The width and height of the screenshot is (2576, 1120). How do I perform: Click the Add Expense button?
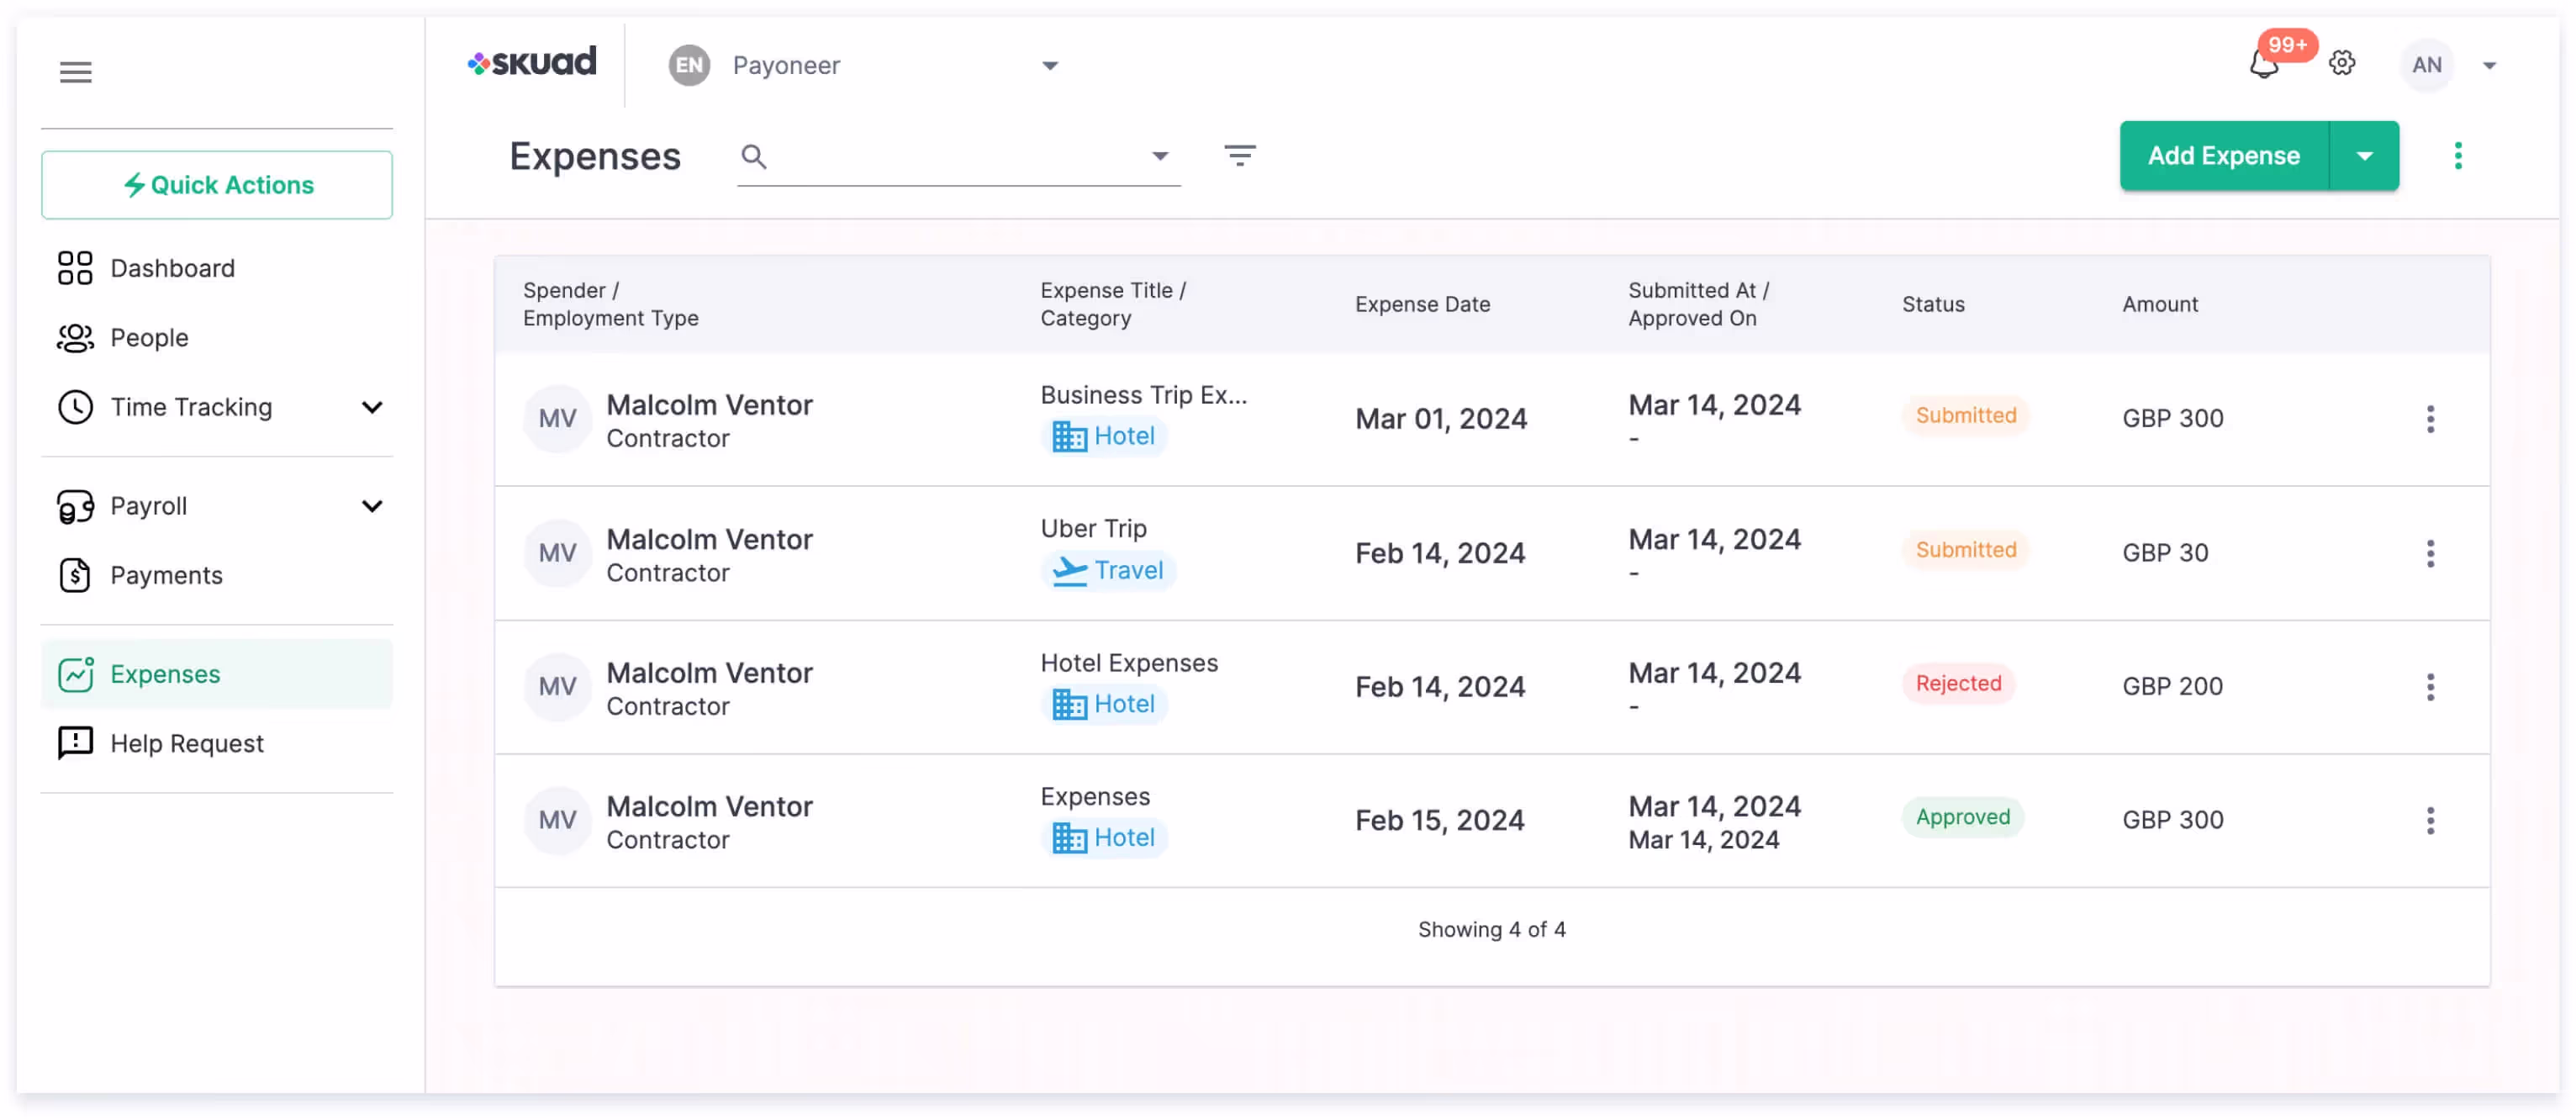click(x=2223, y=156)
